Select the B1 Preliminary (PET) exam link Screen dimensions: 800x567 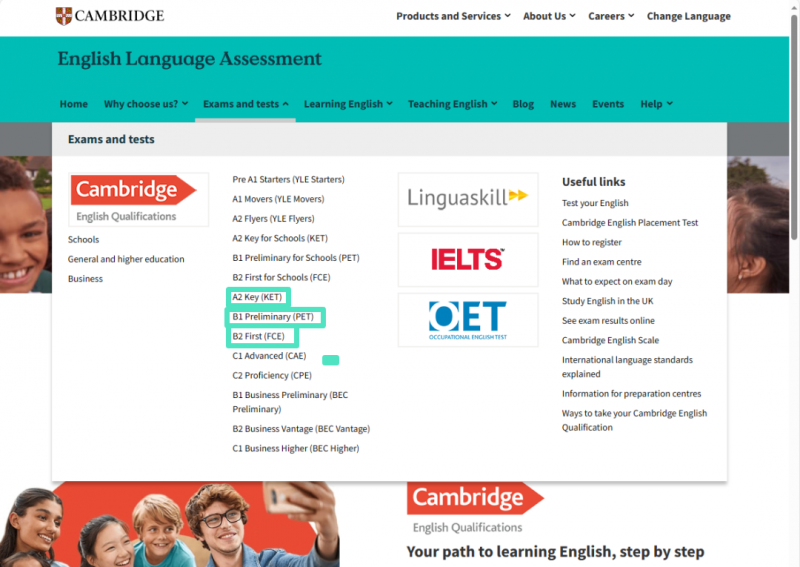click(x=273, y=317)
